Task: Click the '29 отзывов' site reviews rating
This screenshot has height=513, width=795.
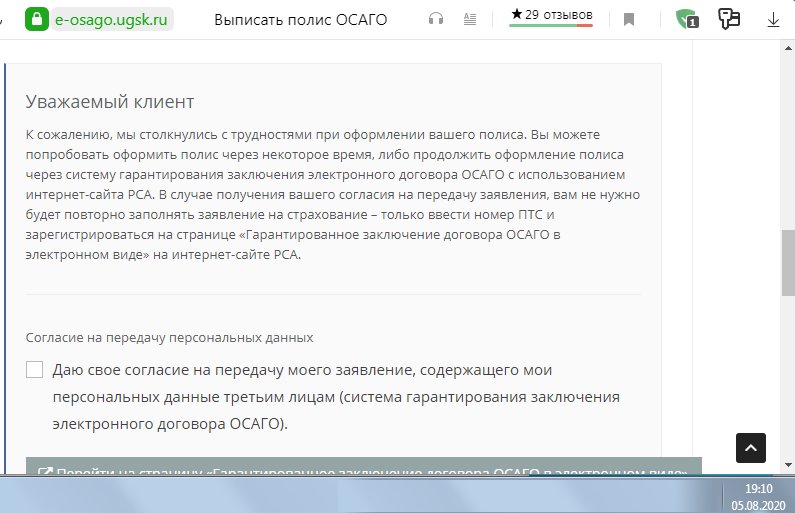Action: pyautogui.click(x=551, y=15)
